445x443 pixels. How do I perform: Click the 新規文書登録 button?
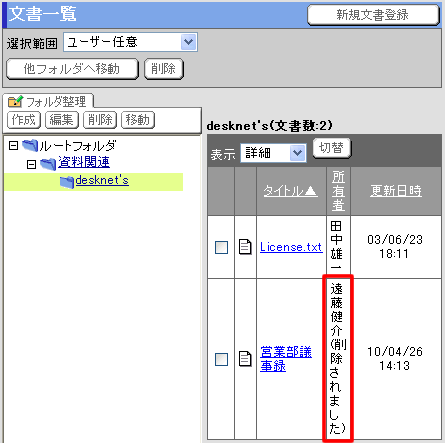(373, 15)
